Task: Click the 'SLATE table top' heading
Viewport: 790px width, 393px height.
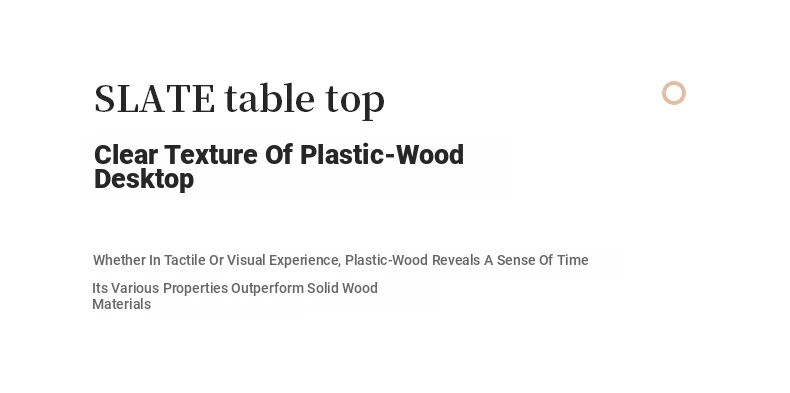Action: pos(239,100)
